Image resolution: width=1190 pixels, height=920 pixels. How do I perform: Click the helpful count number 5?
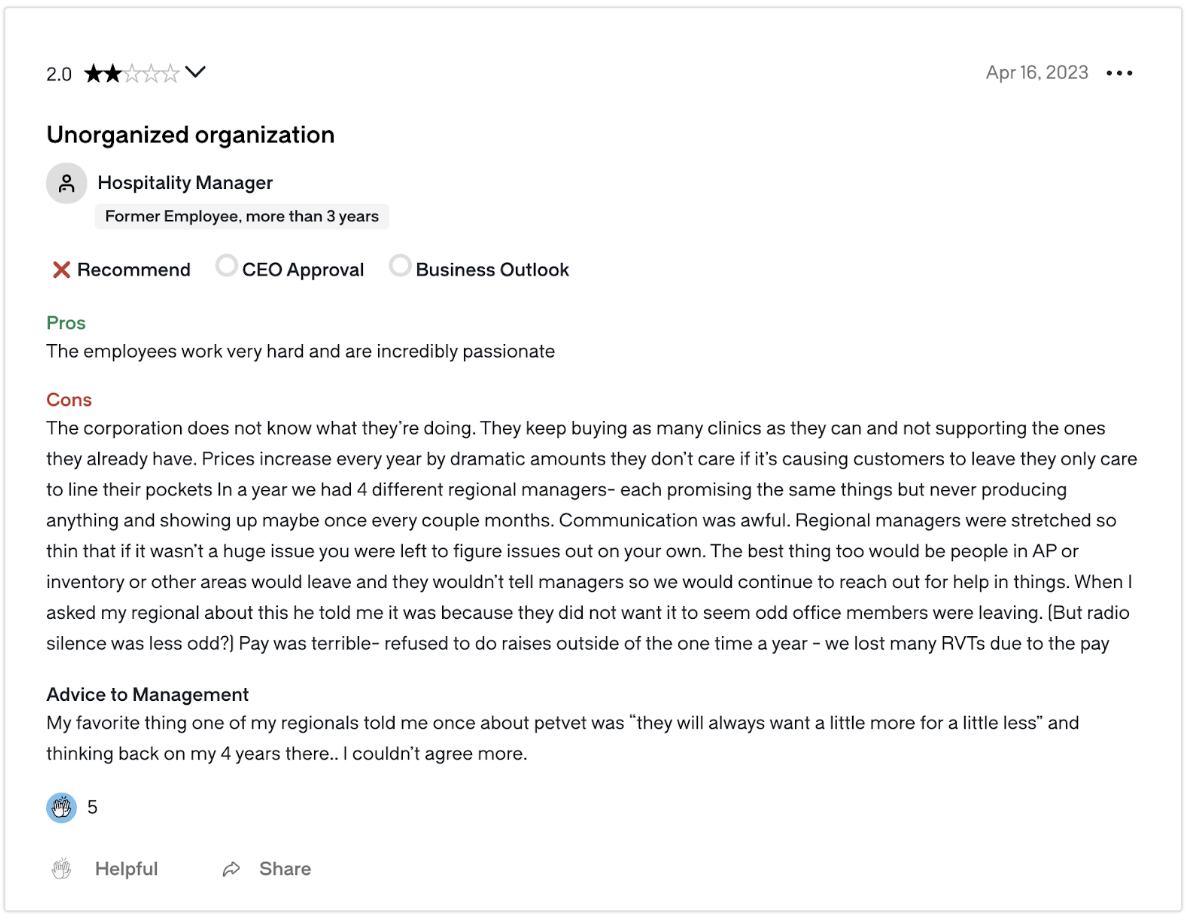pos(92,807)
